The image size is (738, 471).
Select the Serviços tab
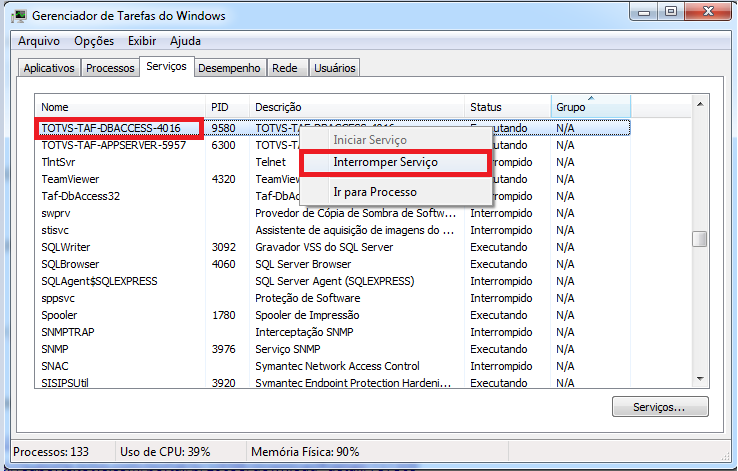click(x=167, y=66)
